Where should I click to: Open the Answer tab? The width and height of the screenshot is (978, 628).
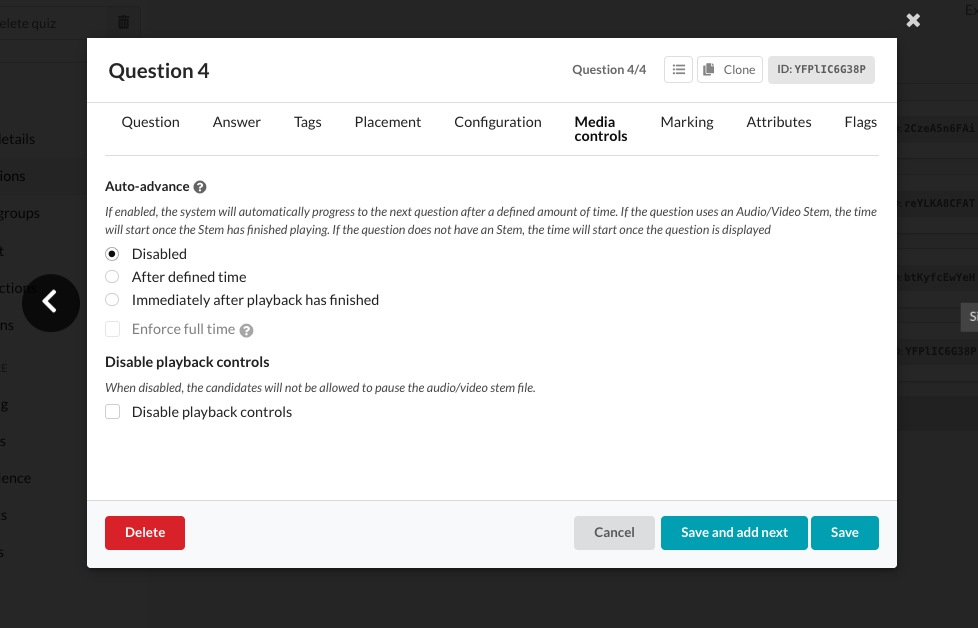pos(236,122)
